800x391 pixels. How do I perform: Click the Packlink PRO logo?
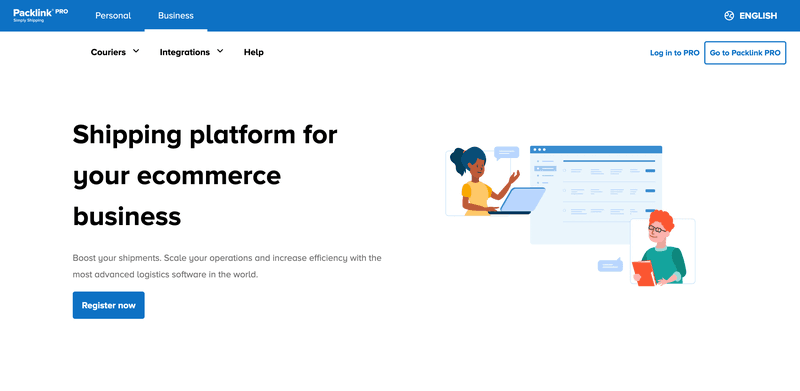point(40,15)
